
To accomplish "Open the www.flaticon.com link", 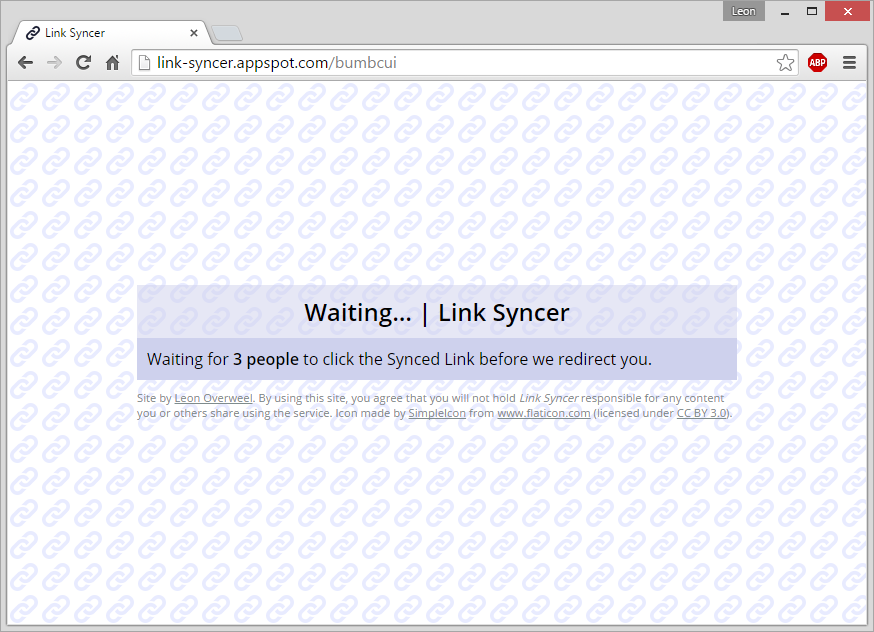I will [x=543, y=413].
